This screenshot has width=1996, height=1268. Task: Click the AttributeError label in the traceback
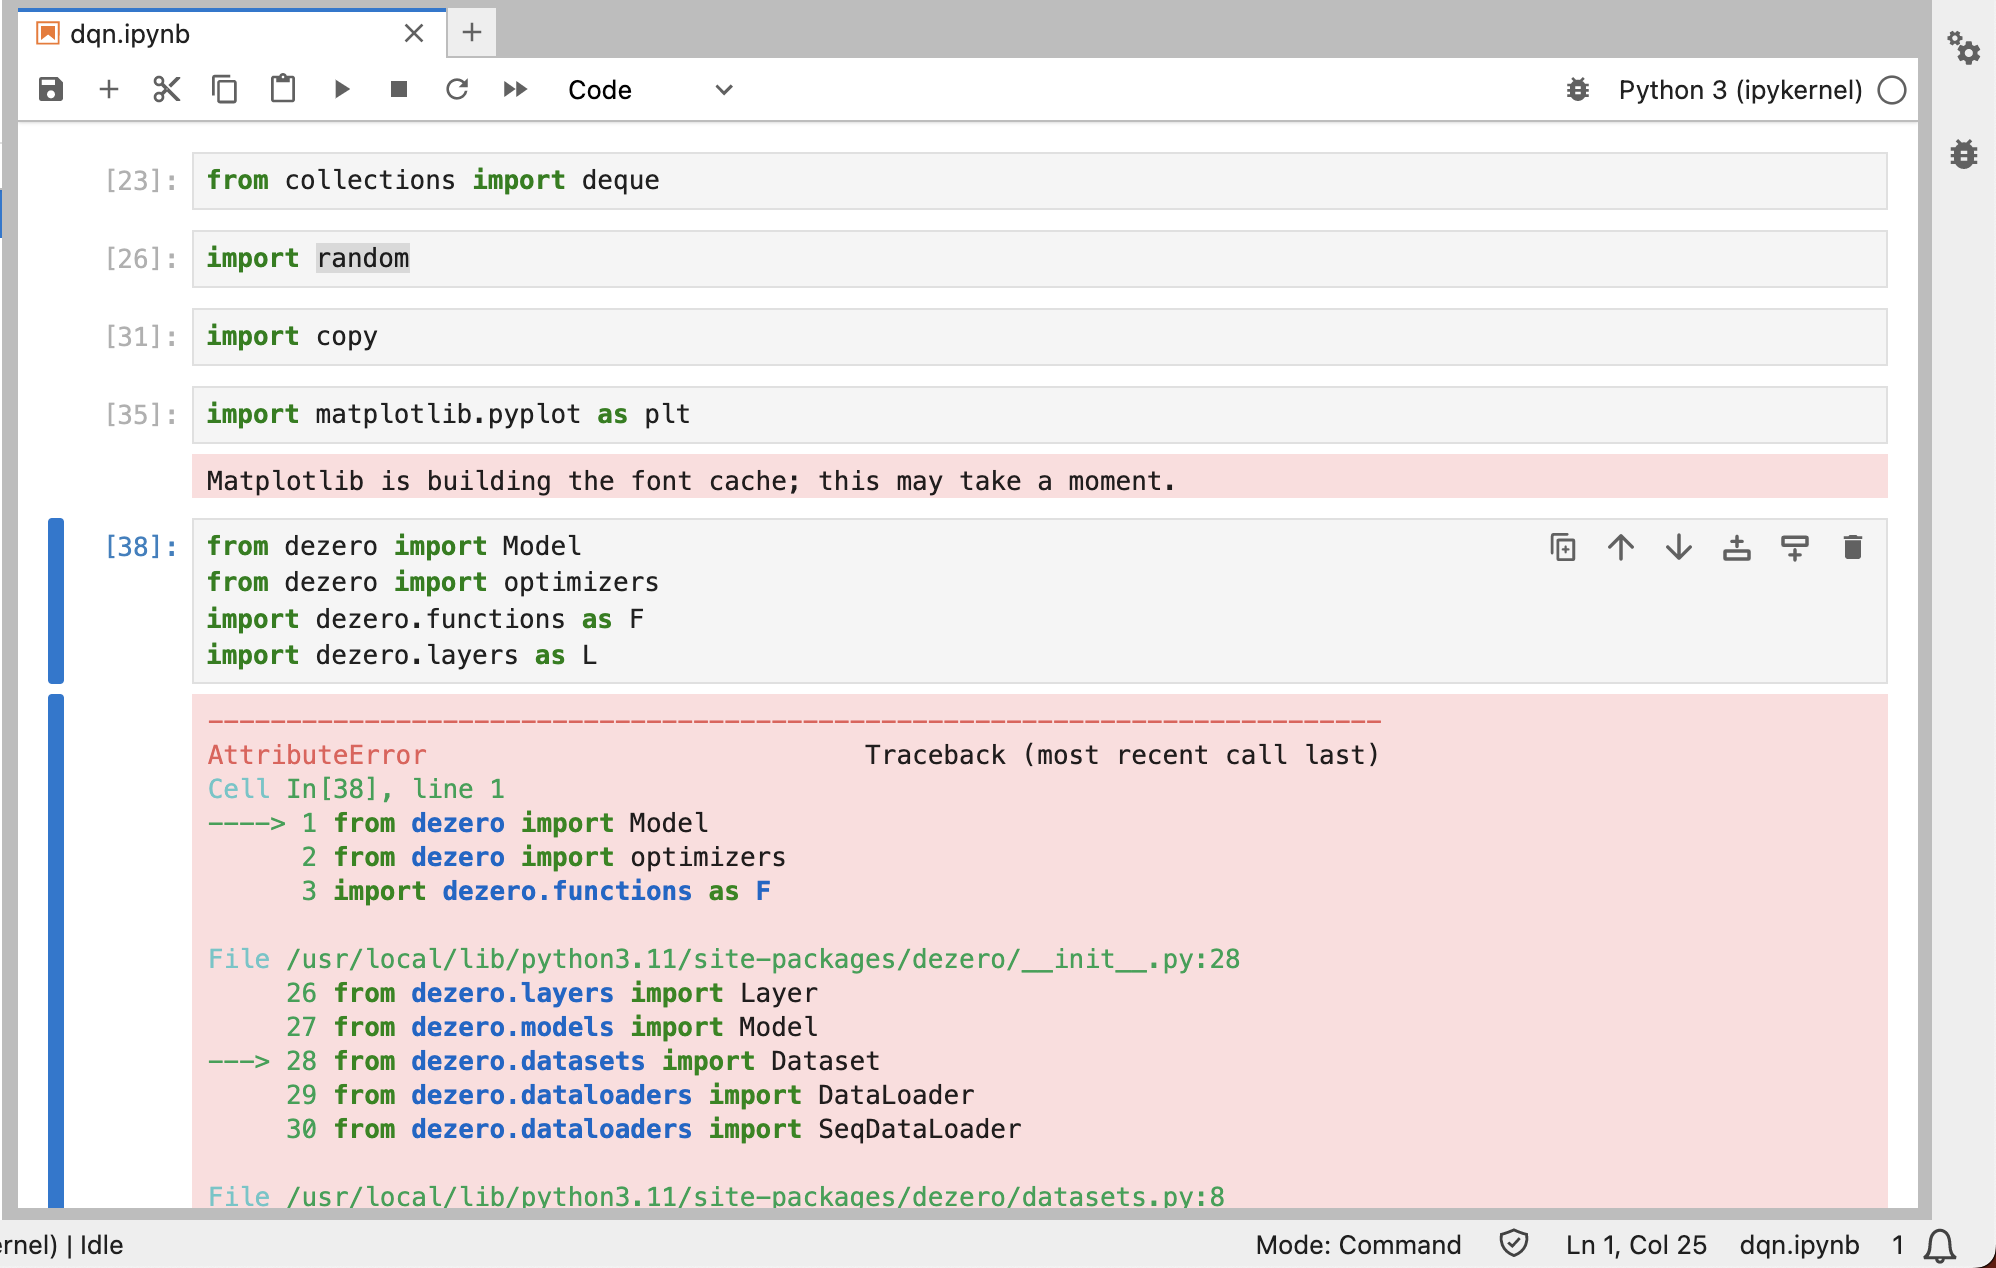(317, 755)
